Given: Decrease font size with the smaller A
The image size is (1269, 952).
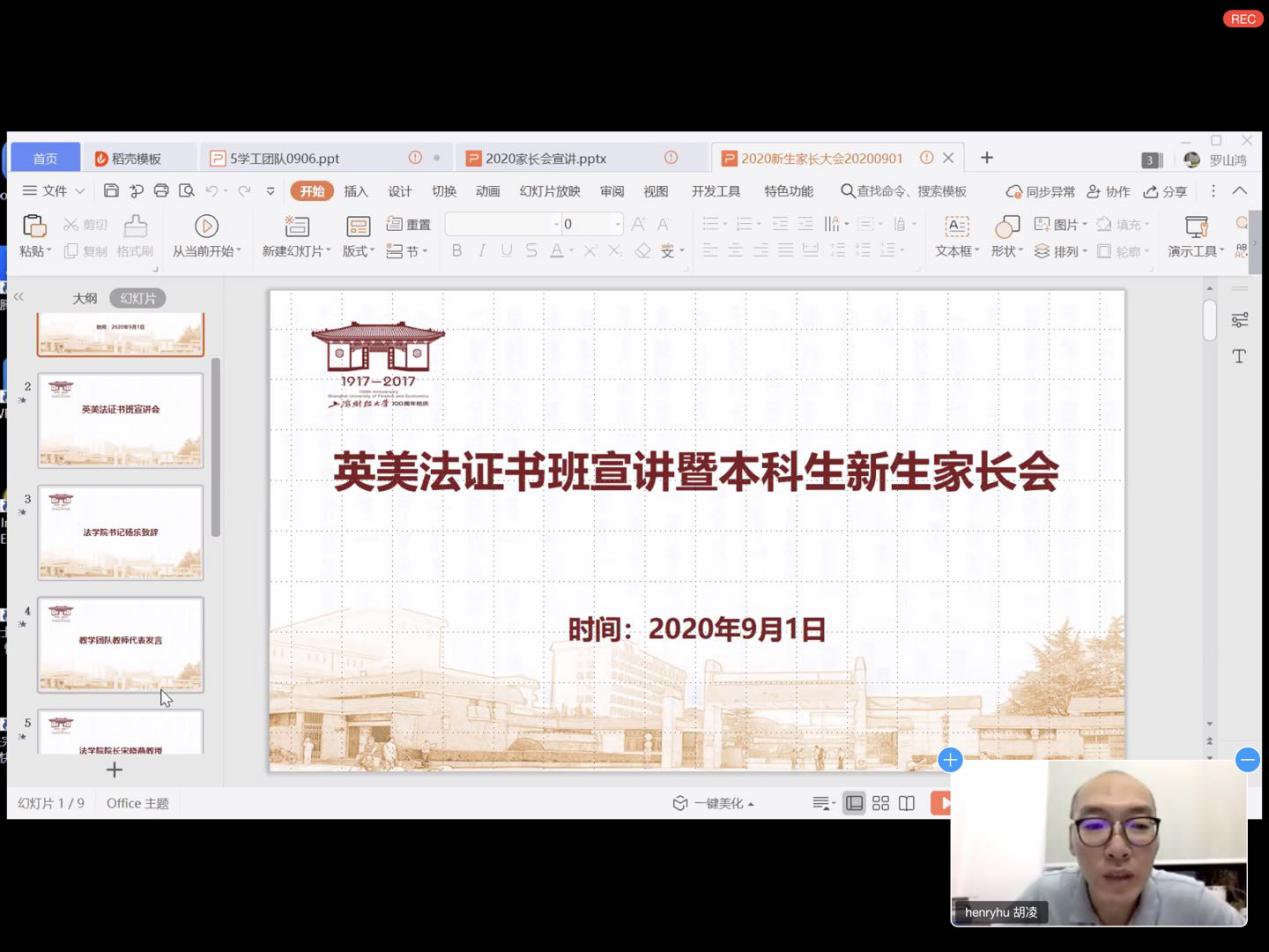Looking at the screenshot, I should pos(663,224).
